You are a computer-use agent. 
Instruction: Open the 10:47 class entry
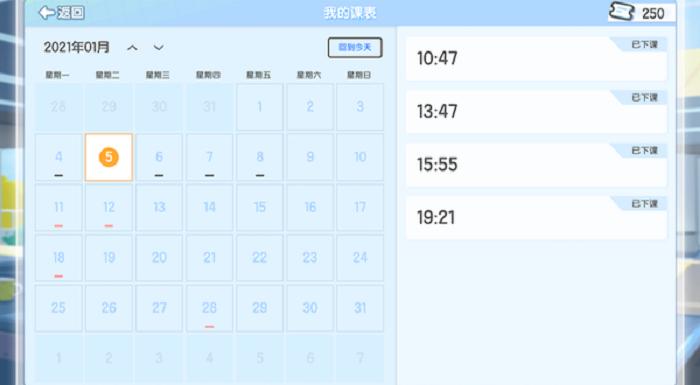(x=536, y=59)
